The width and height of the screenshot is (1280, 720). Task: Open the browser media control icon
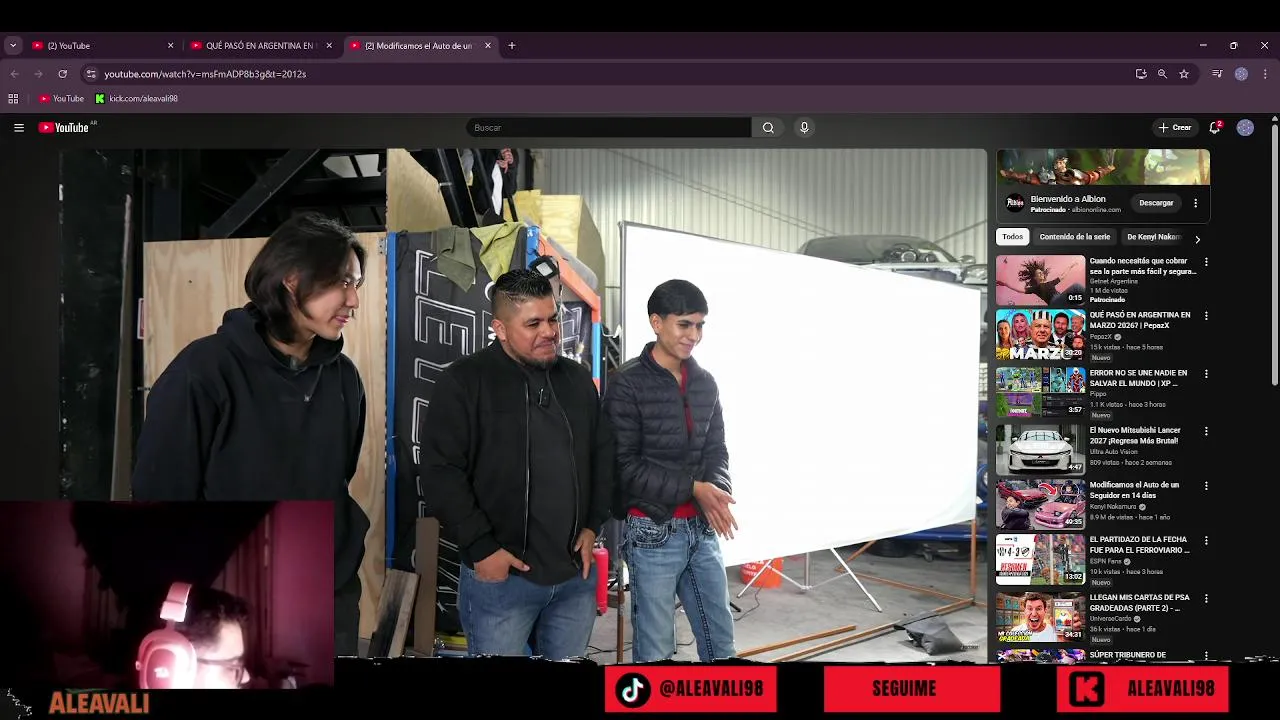(1217, 74)
